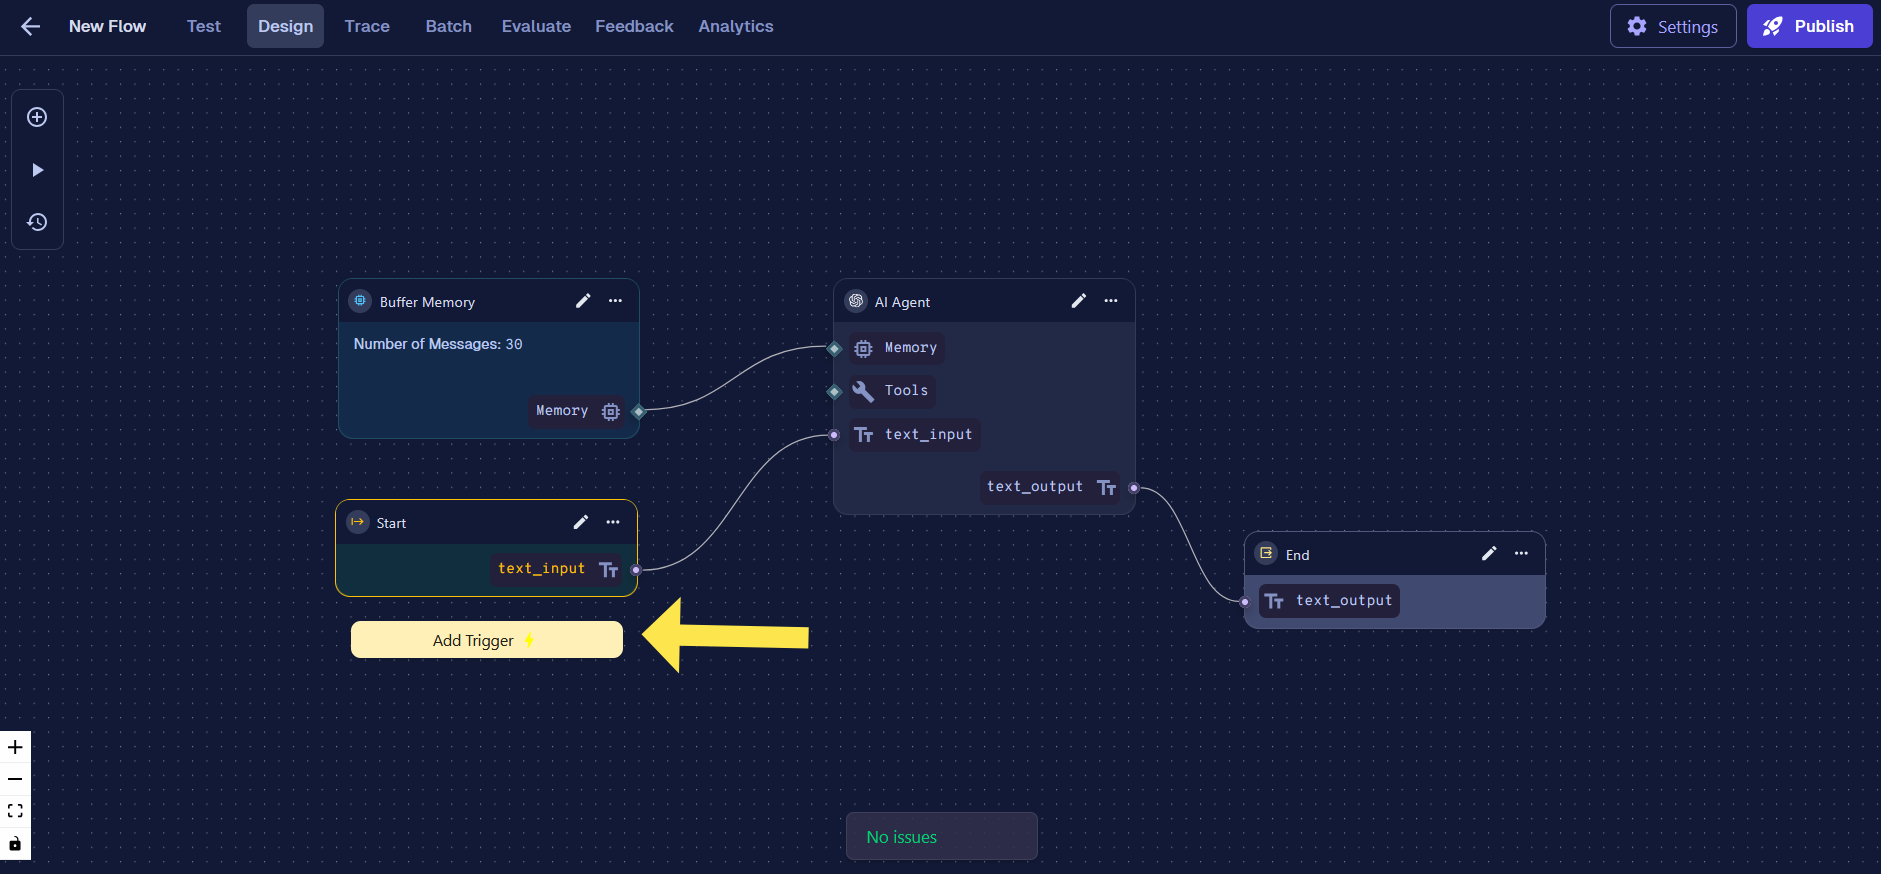The width and height of the screenshot is (1881, 874).
Task: Open Buffer Memory more options menu
Action: pyautogui.click(x=615, y=301)
